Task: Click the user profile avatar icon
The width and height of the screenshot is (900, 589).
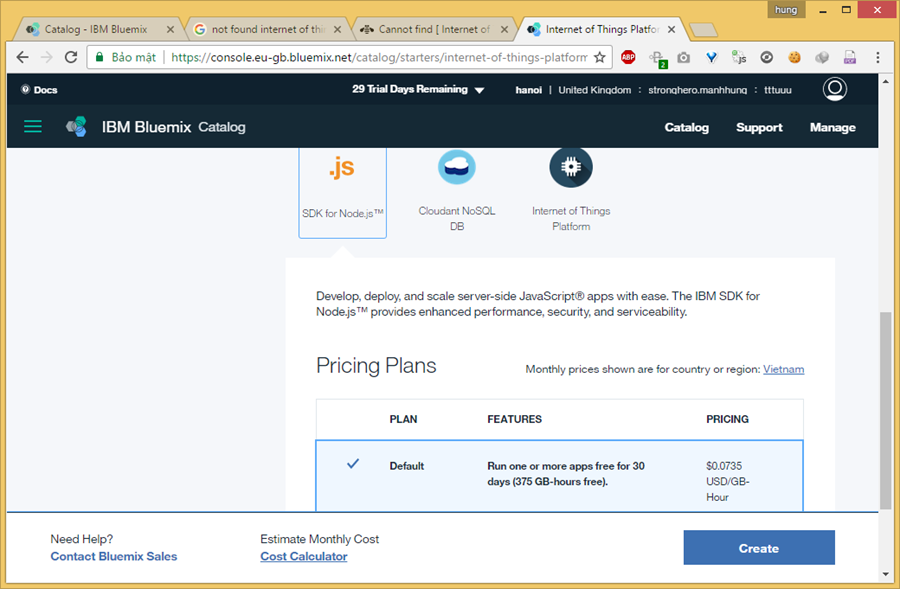Action: click(834, 90)
